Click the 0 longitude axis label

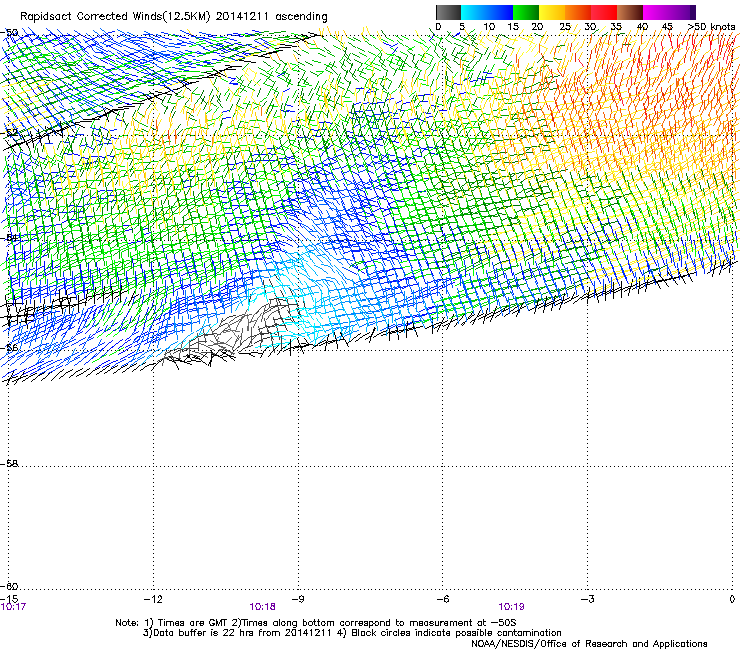732,599
